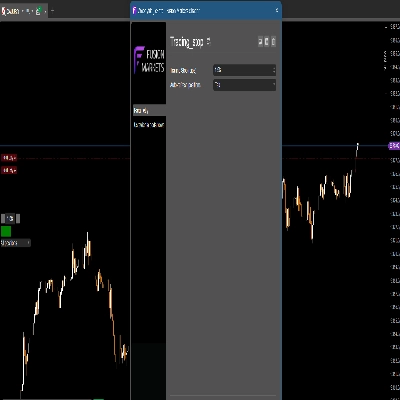Click the info icon beside Trailing_stop title

[208, 41]
